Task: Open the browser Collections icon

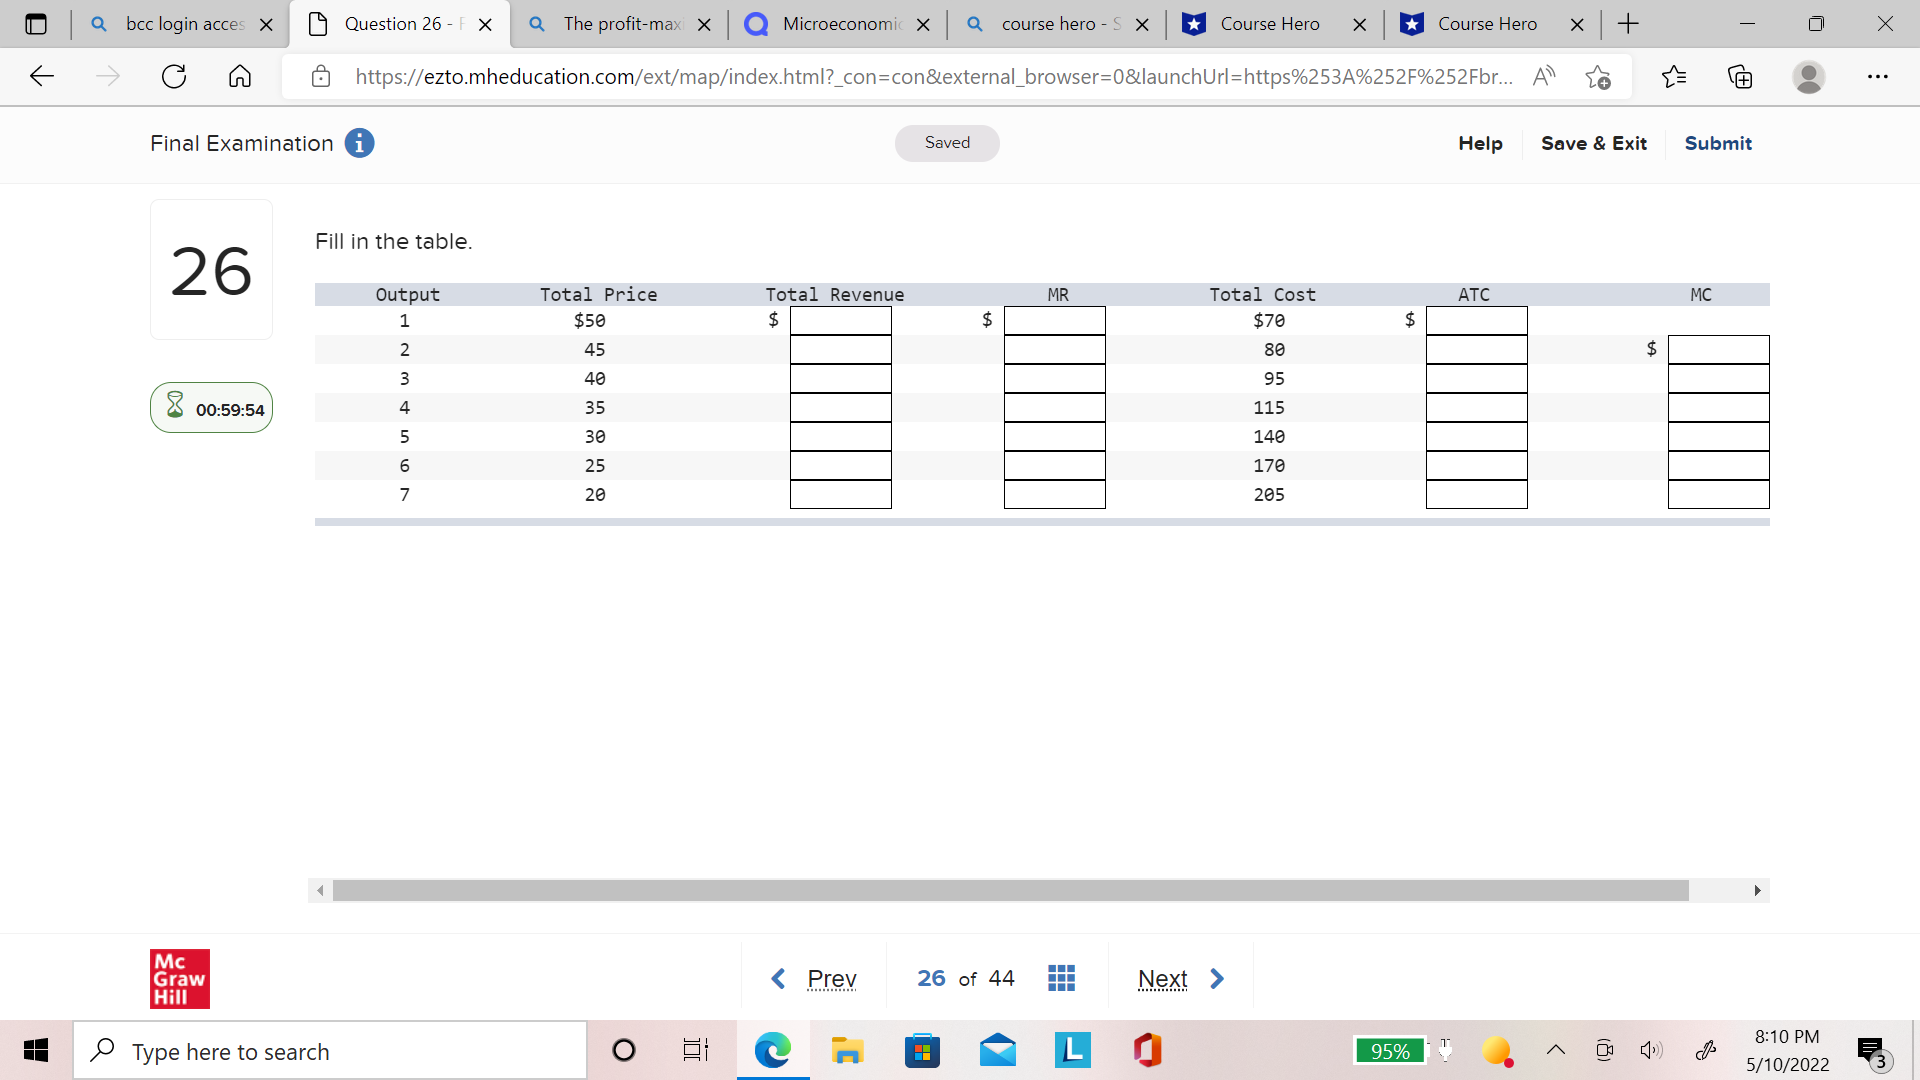Action: click(1740, 77)
